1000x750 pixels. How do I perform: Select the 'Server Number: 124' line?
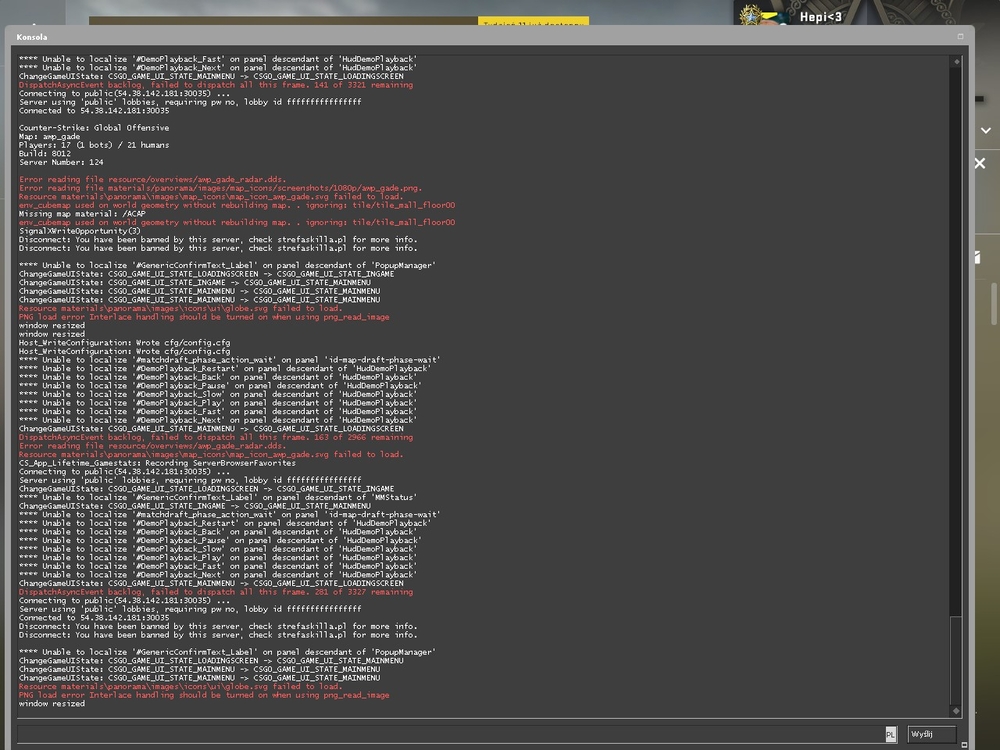coord(61,162)
